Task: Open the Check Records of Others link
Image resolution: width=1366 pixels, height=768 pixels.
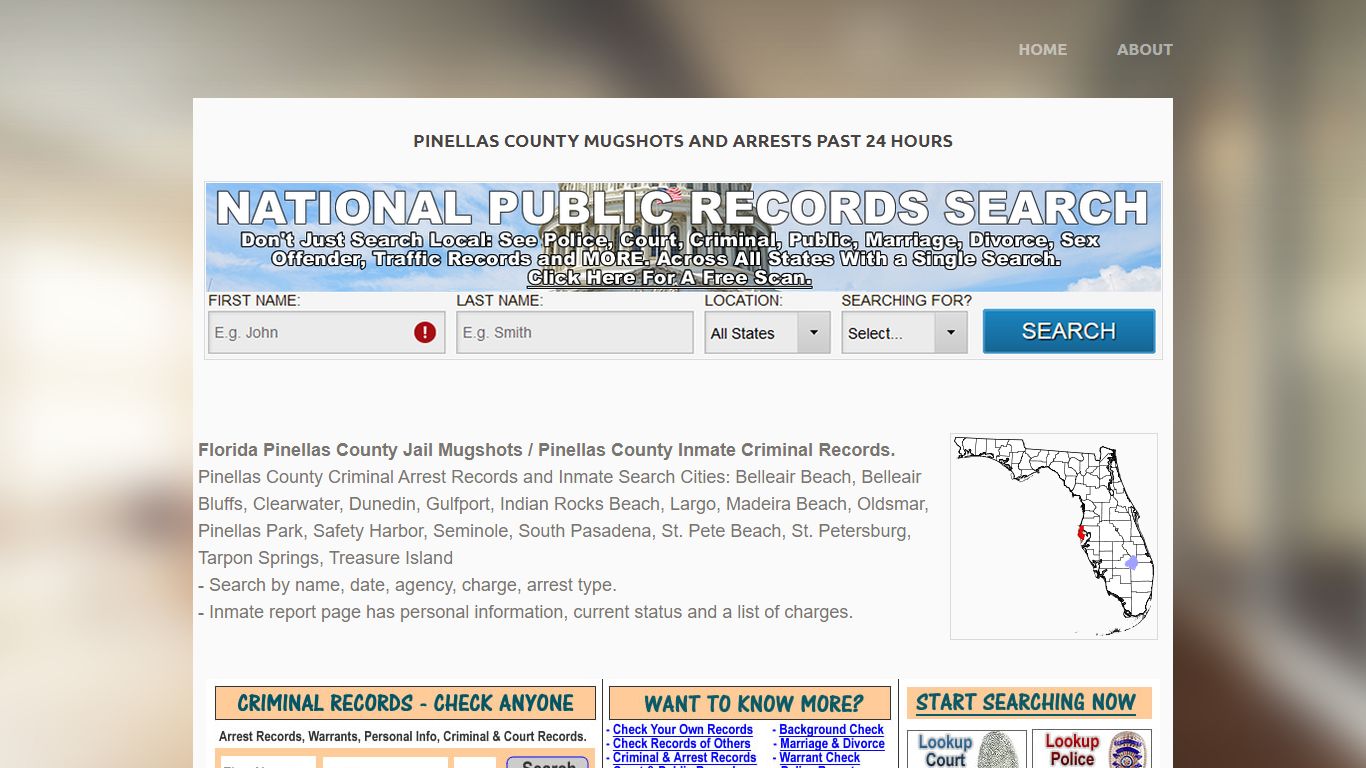Action: pos(681,744)
